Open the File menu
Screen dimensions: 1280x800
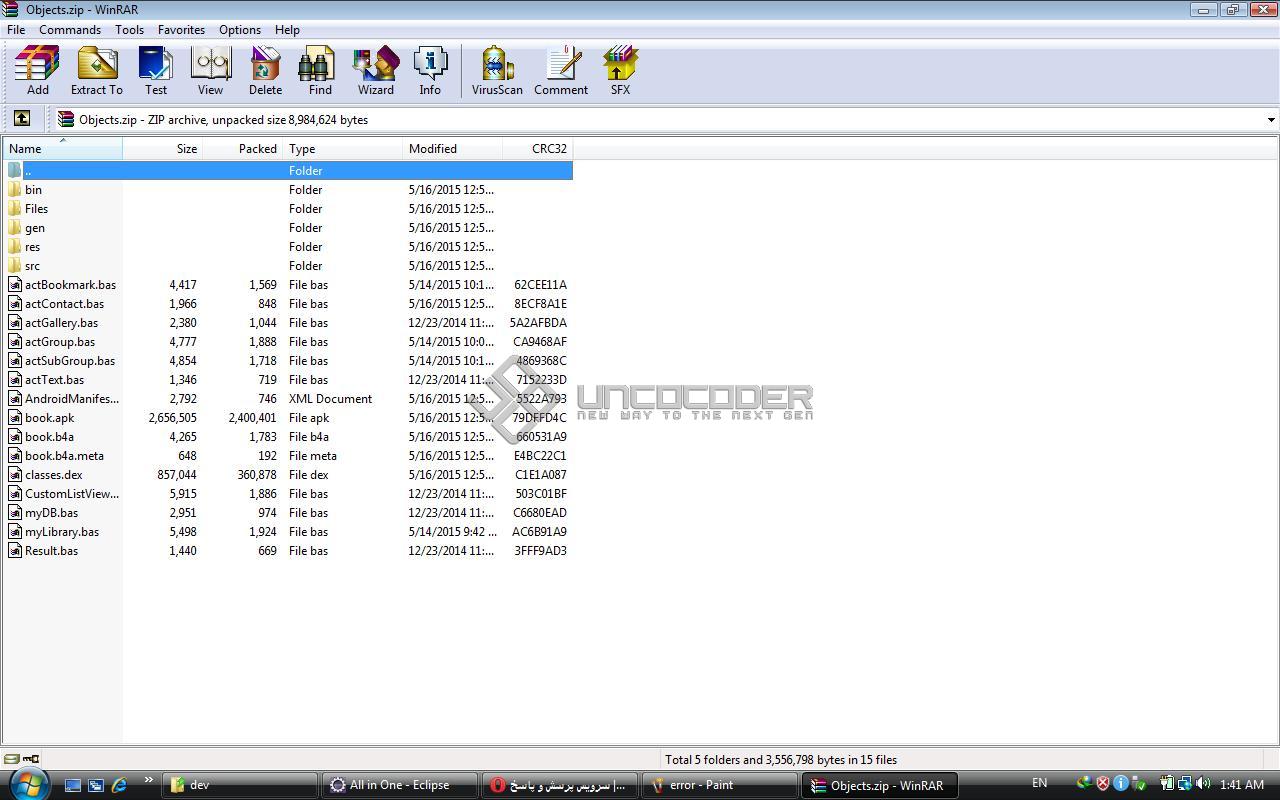click(x=16, y=30)
